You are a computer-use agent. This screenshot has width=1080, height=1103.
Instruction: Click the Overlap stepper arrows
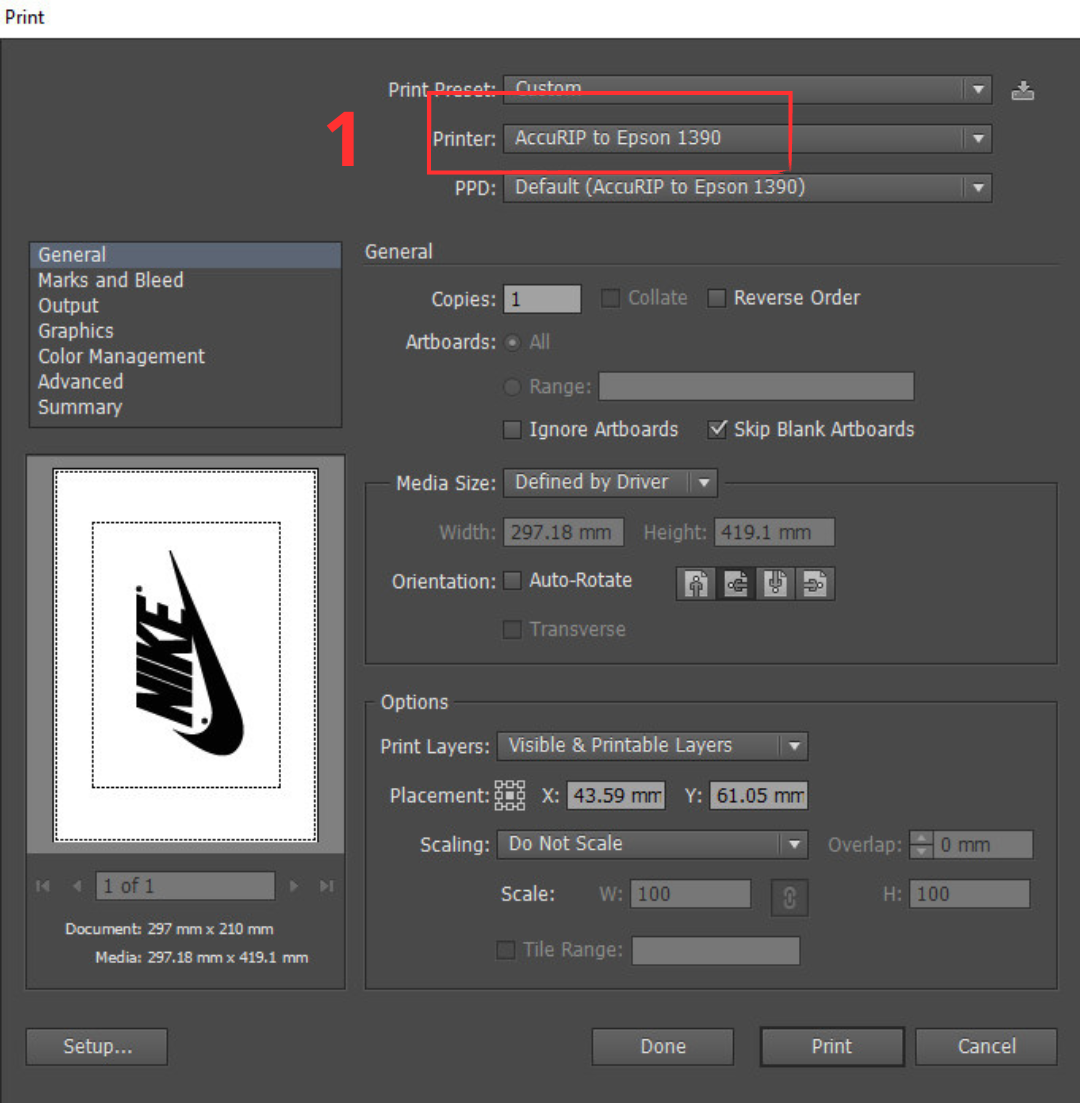(x=921, y=845)
